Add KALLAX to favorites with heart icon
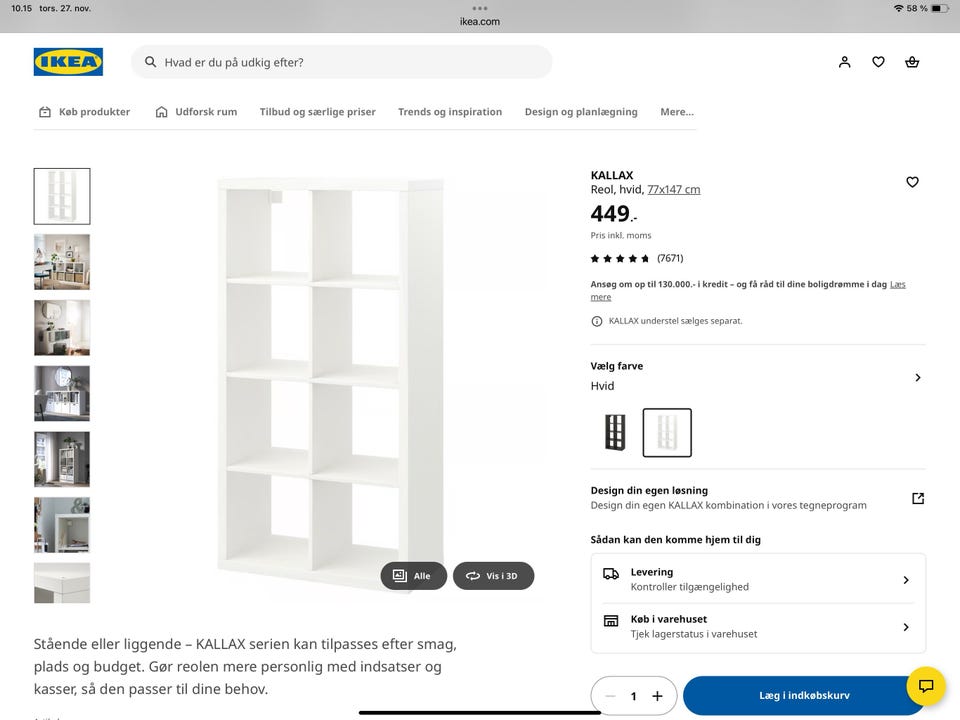Viewport: 960px width, 720px height. pos(912,182)
